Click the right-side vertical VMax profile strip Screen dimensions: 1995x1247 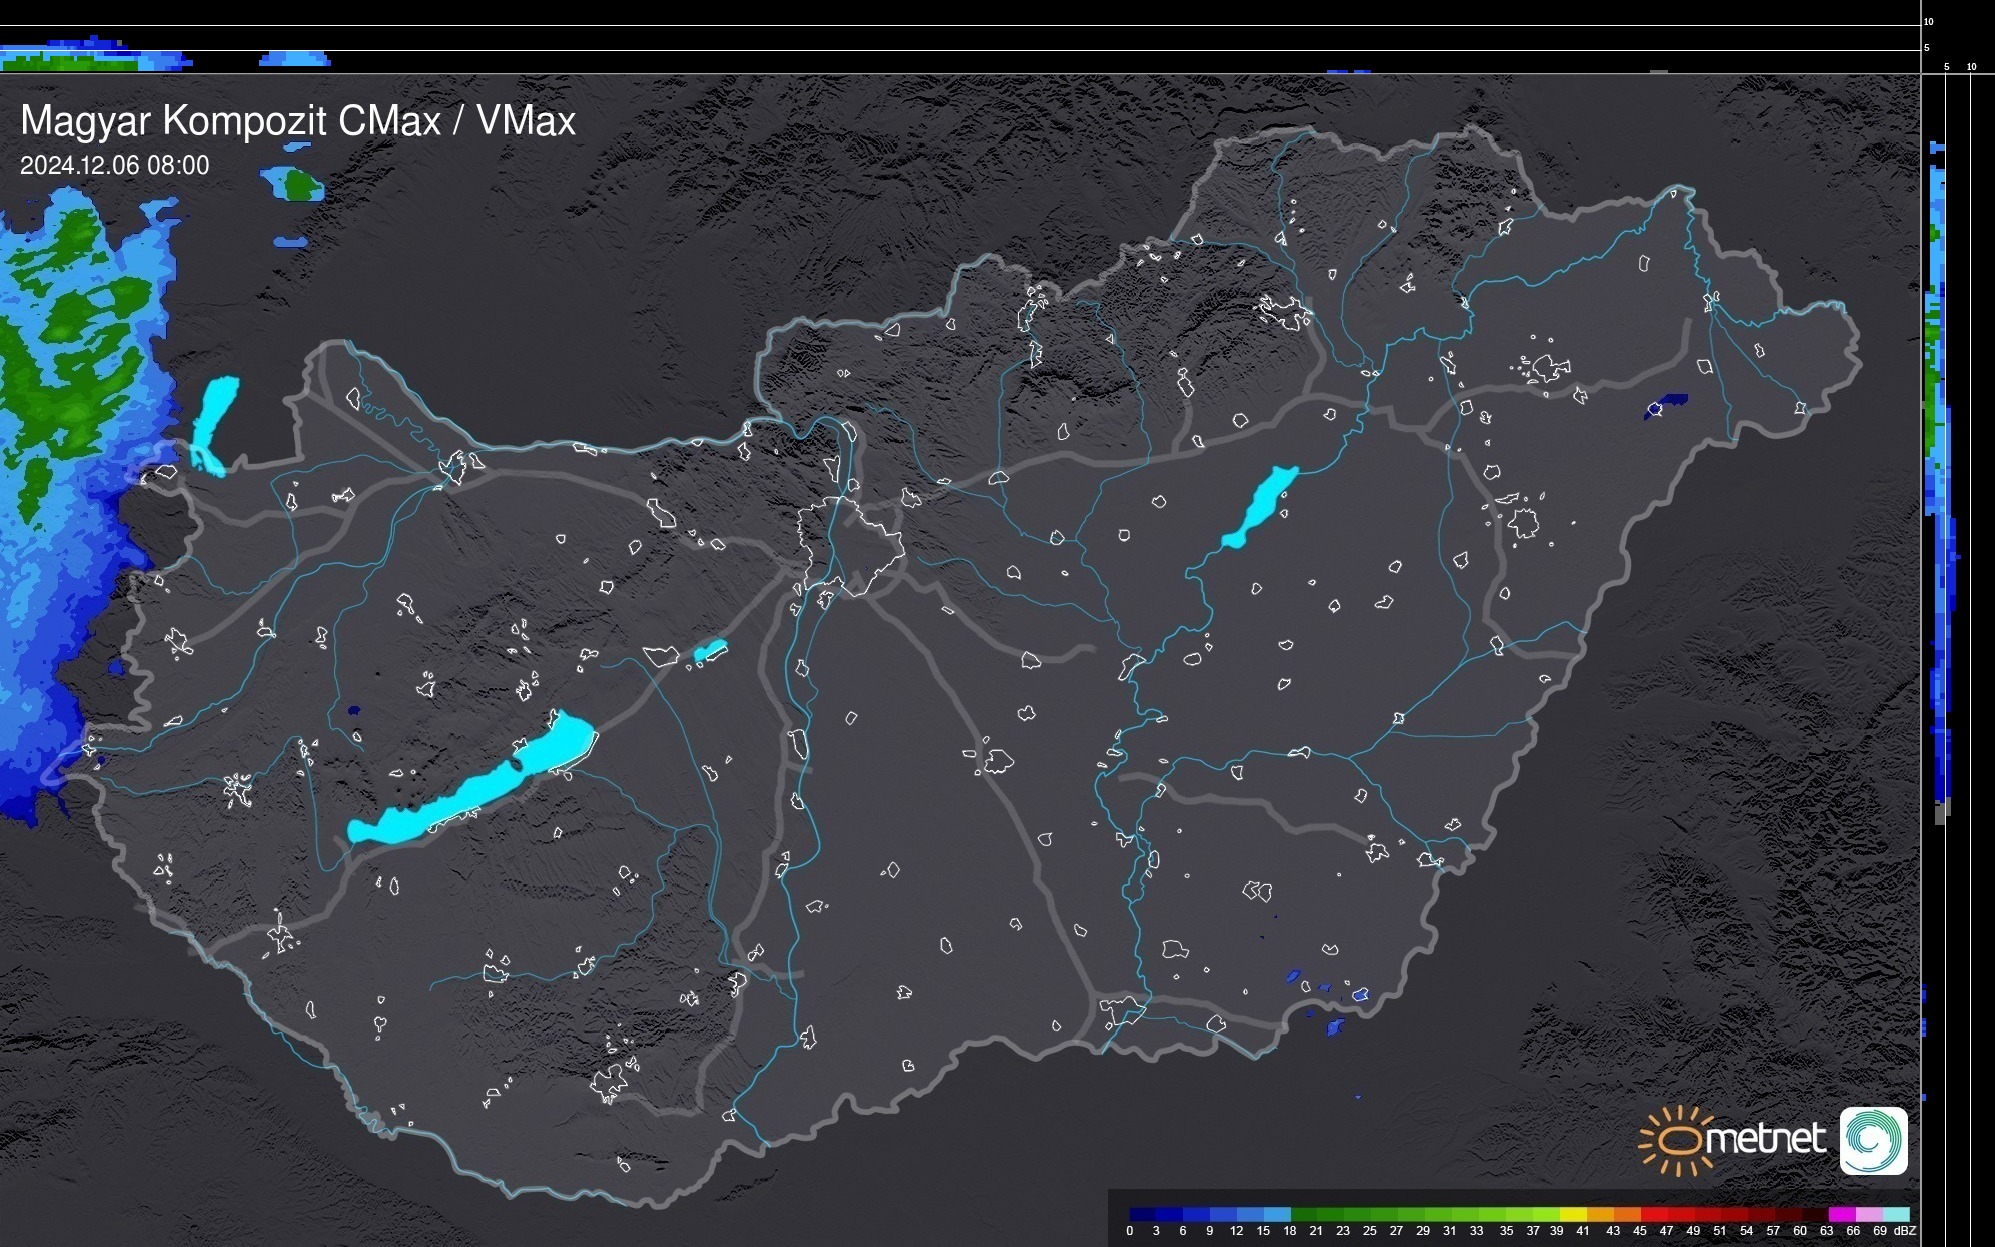[1937, 480]
